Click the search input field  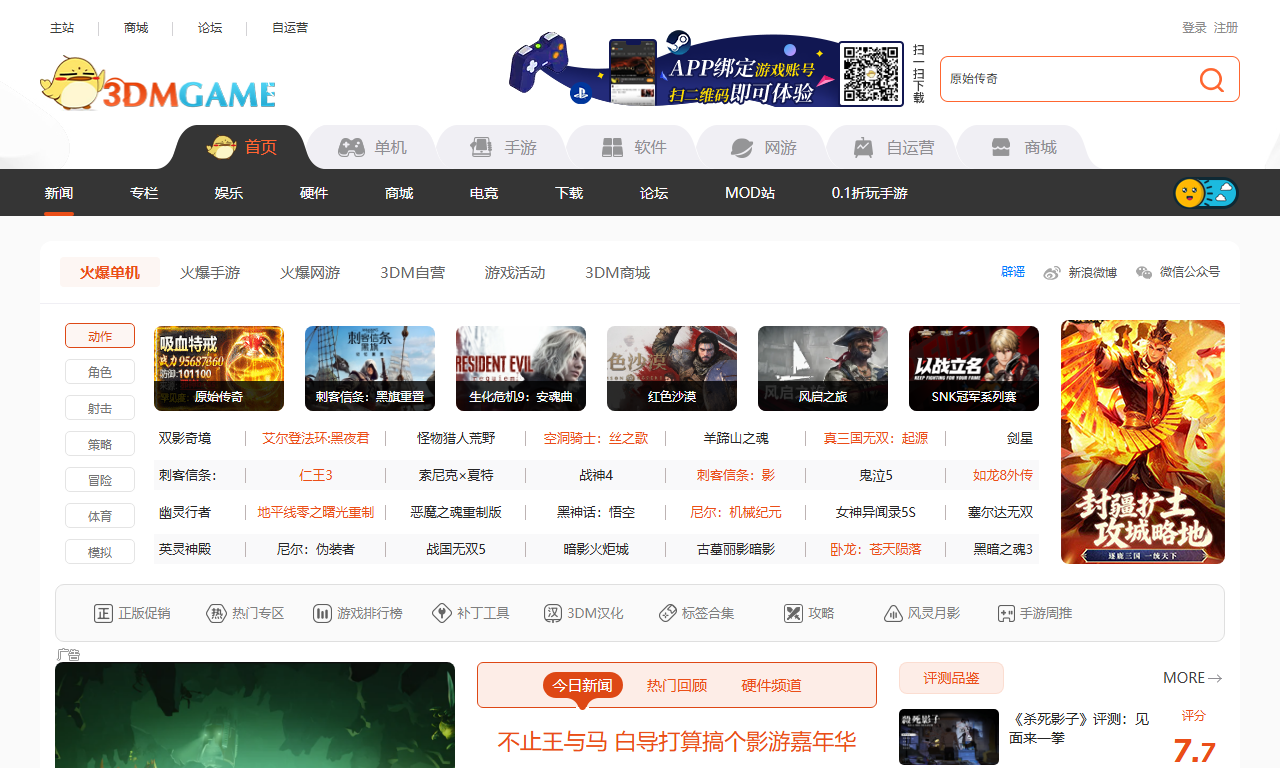1065,79
